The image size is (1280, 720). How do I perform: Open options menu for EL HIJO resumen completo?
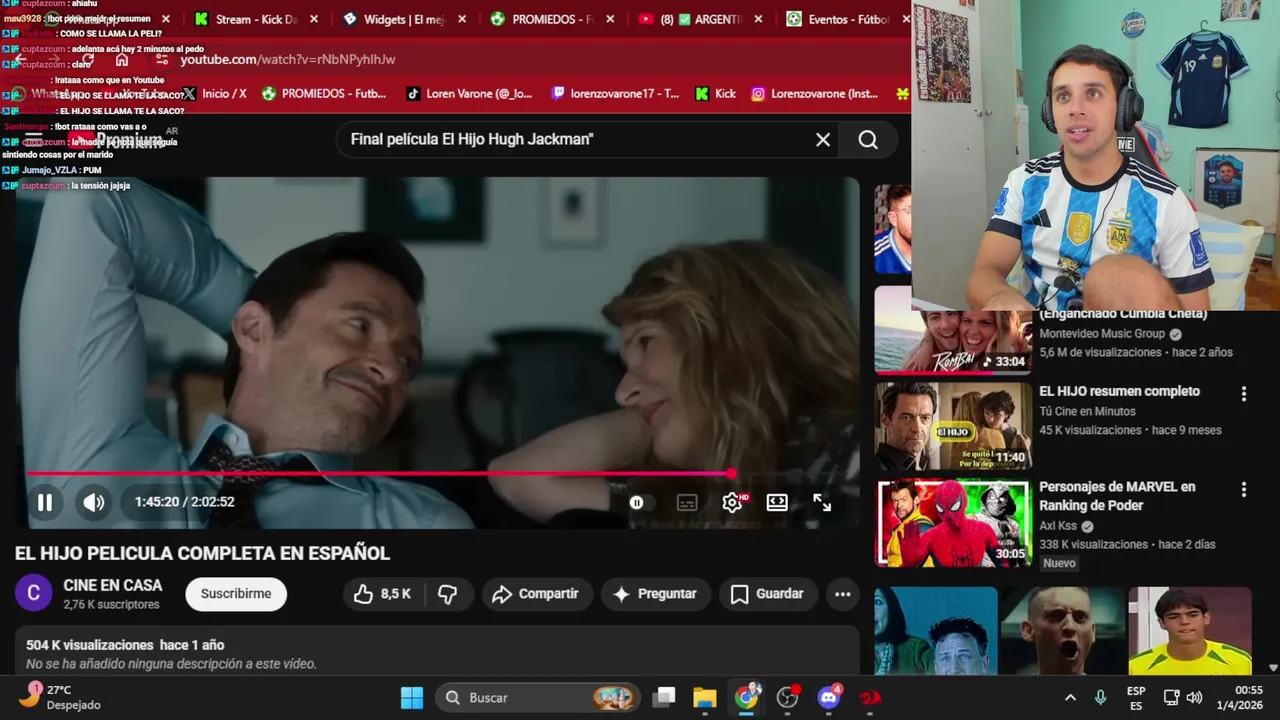coord(1244,394)
